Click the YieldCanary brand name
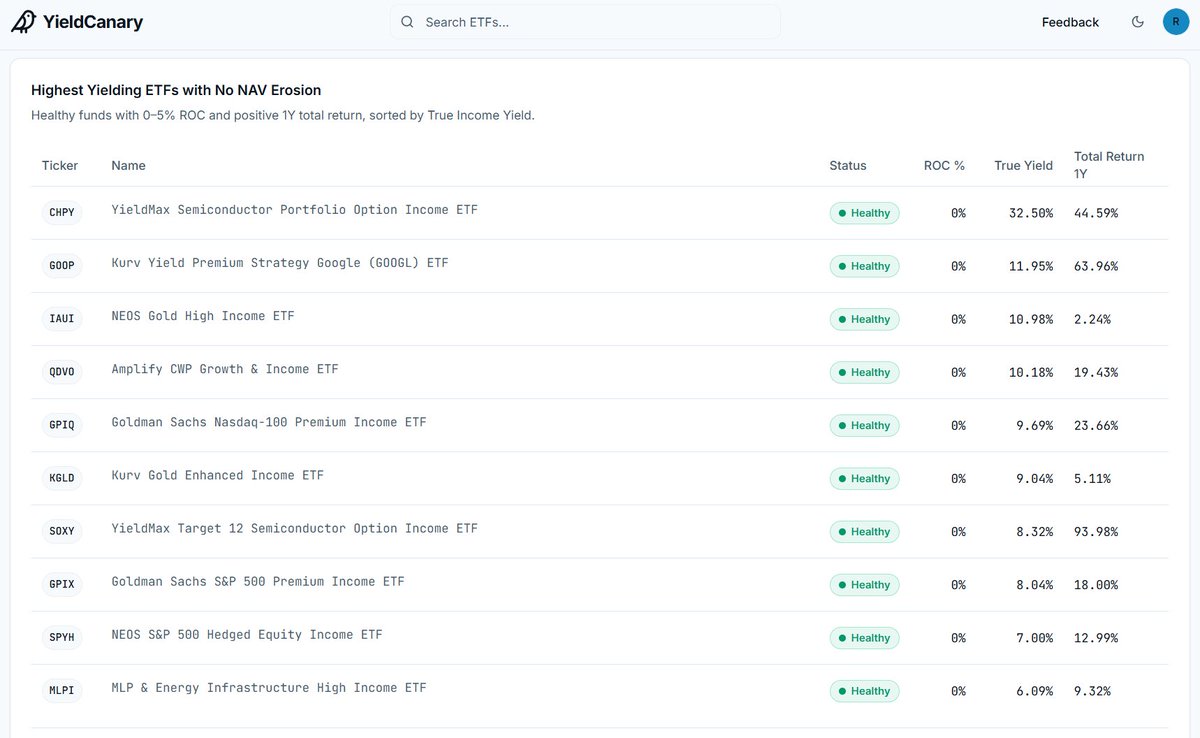This screenshot has width=1200, height=738. tap(93, 22)
